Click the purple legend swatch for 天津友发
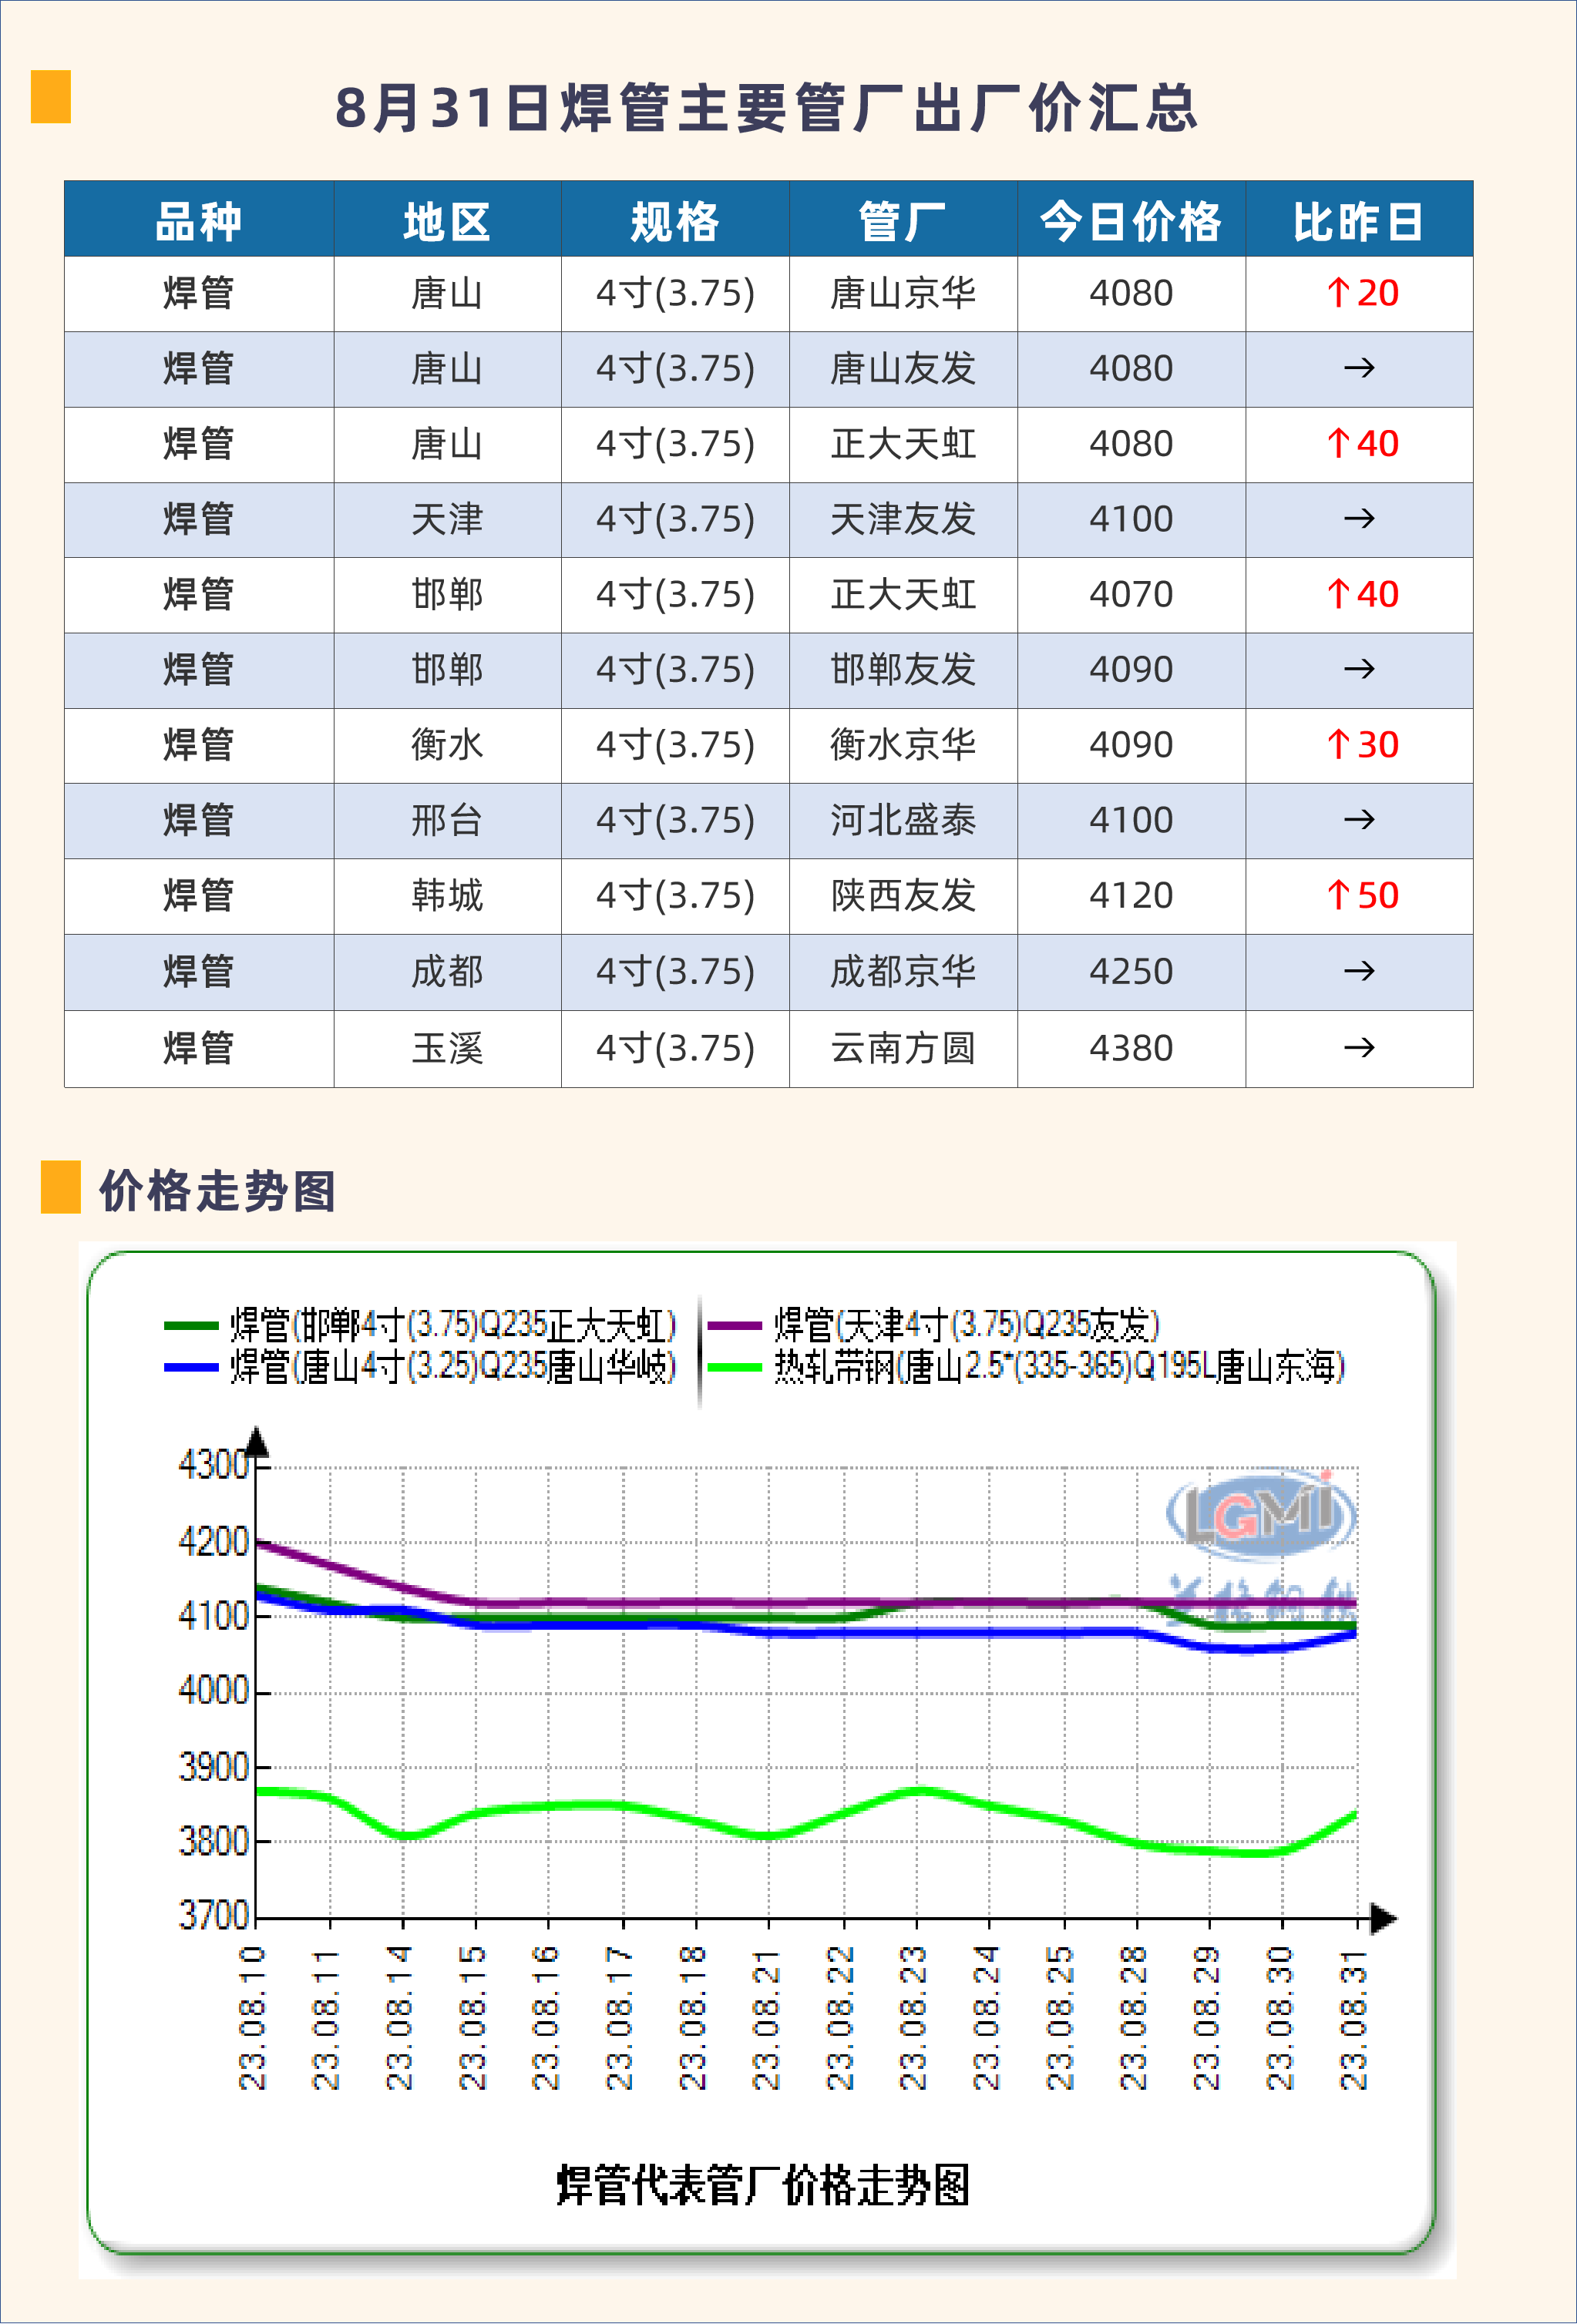Viewport: 1577px width, 2324px height. [735, 1326]
